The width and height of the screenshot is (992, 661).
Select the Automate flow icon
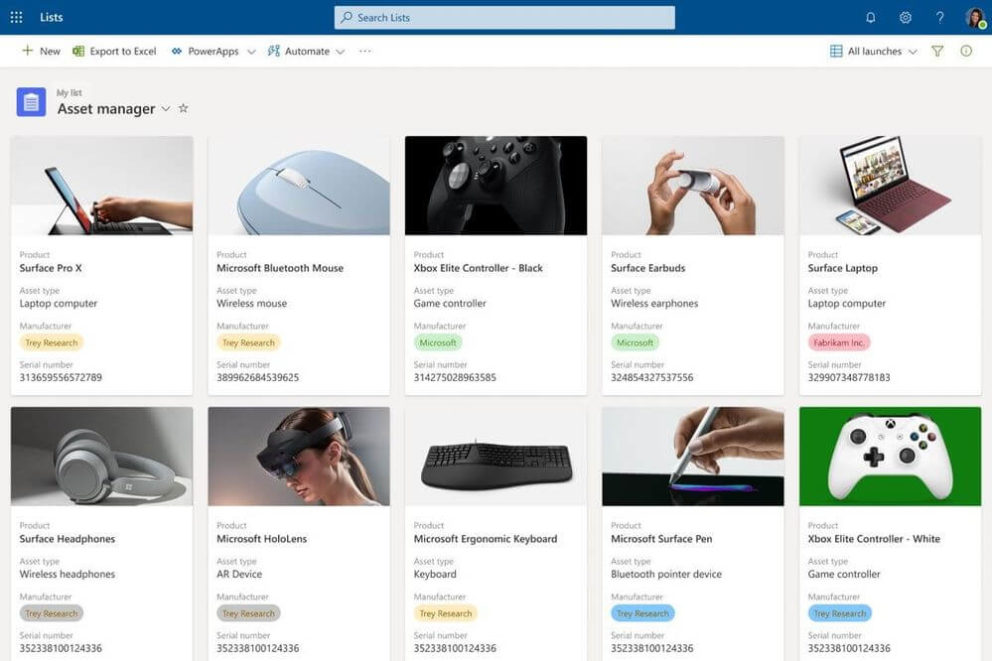pos(272,51)
